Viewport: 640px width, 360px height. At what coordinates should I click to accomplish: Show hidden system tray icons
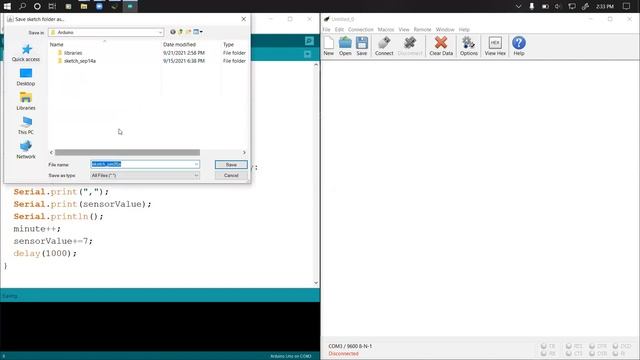(518, 6)
